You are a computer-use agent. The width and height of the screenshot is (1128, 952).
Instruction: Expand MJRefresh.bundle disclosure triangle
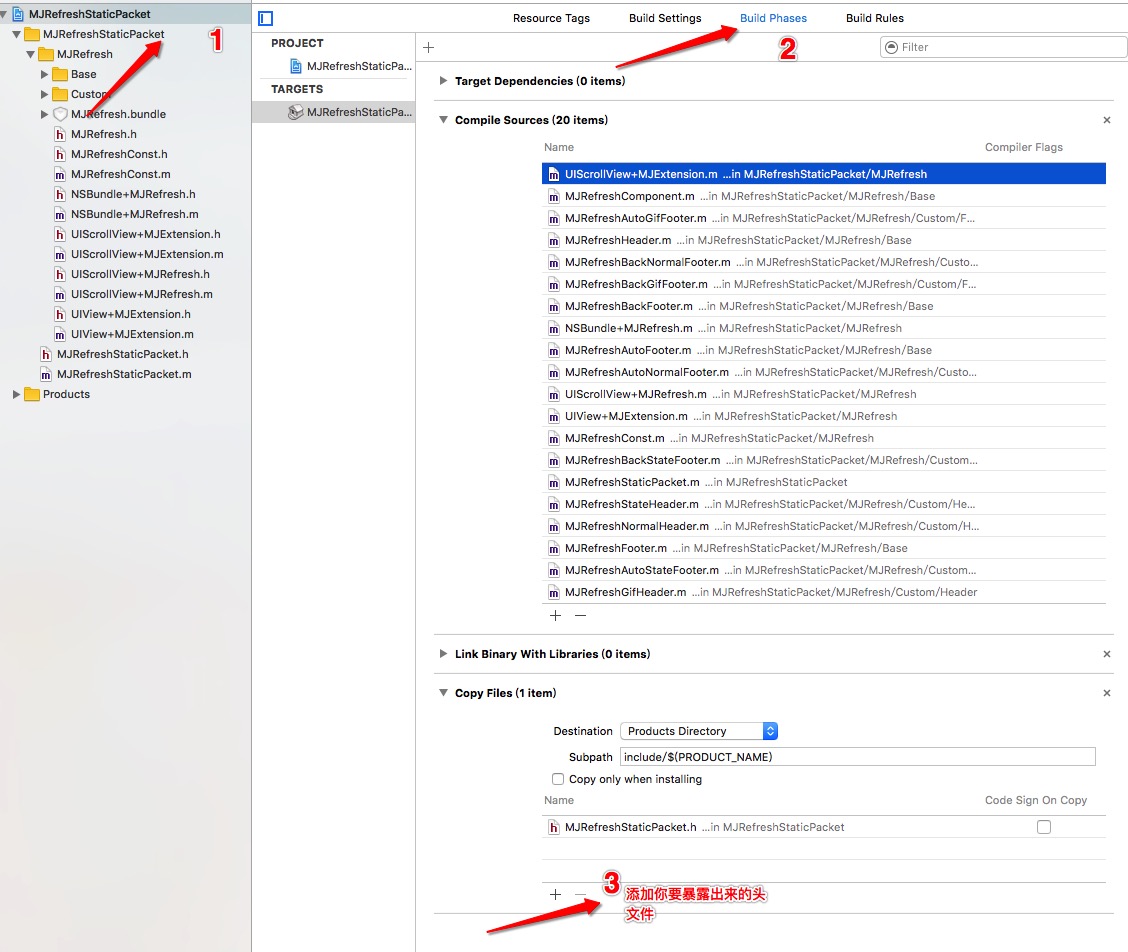[x=45, y=114]
